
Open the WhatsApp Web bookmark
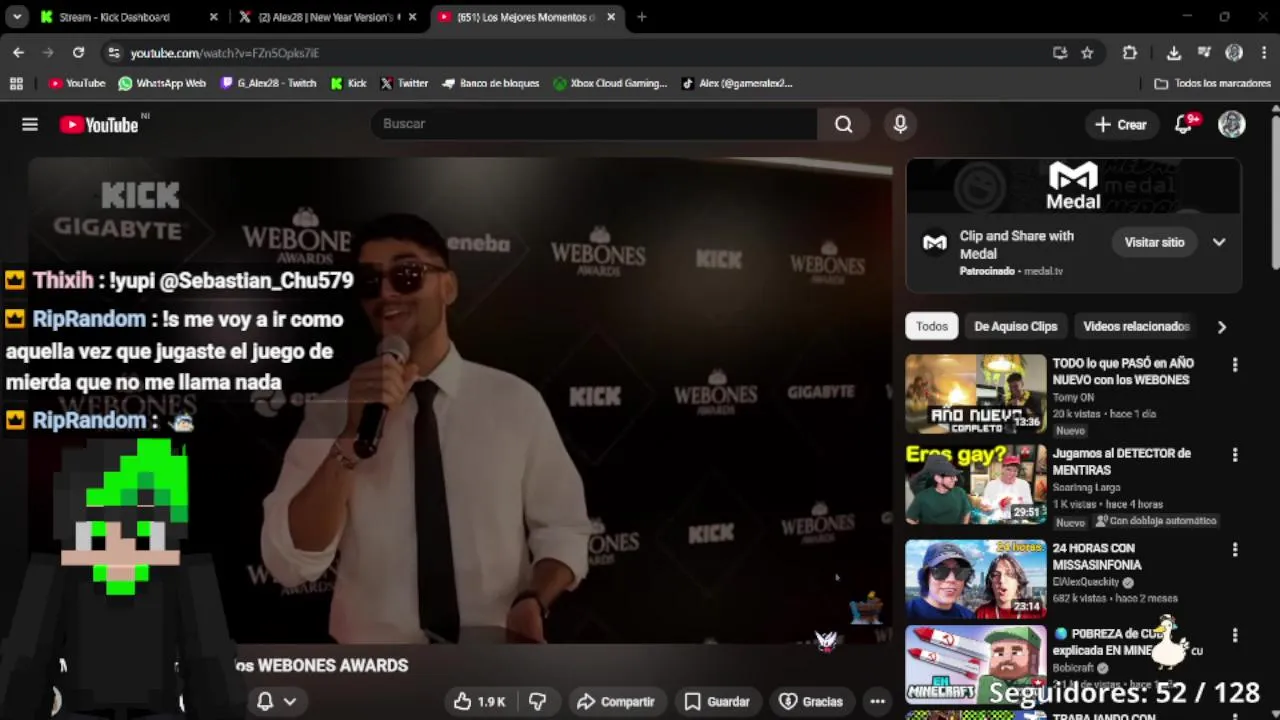162,83
